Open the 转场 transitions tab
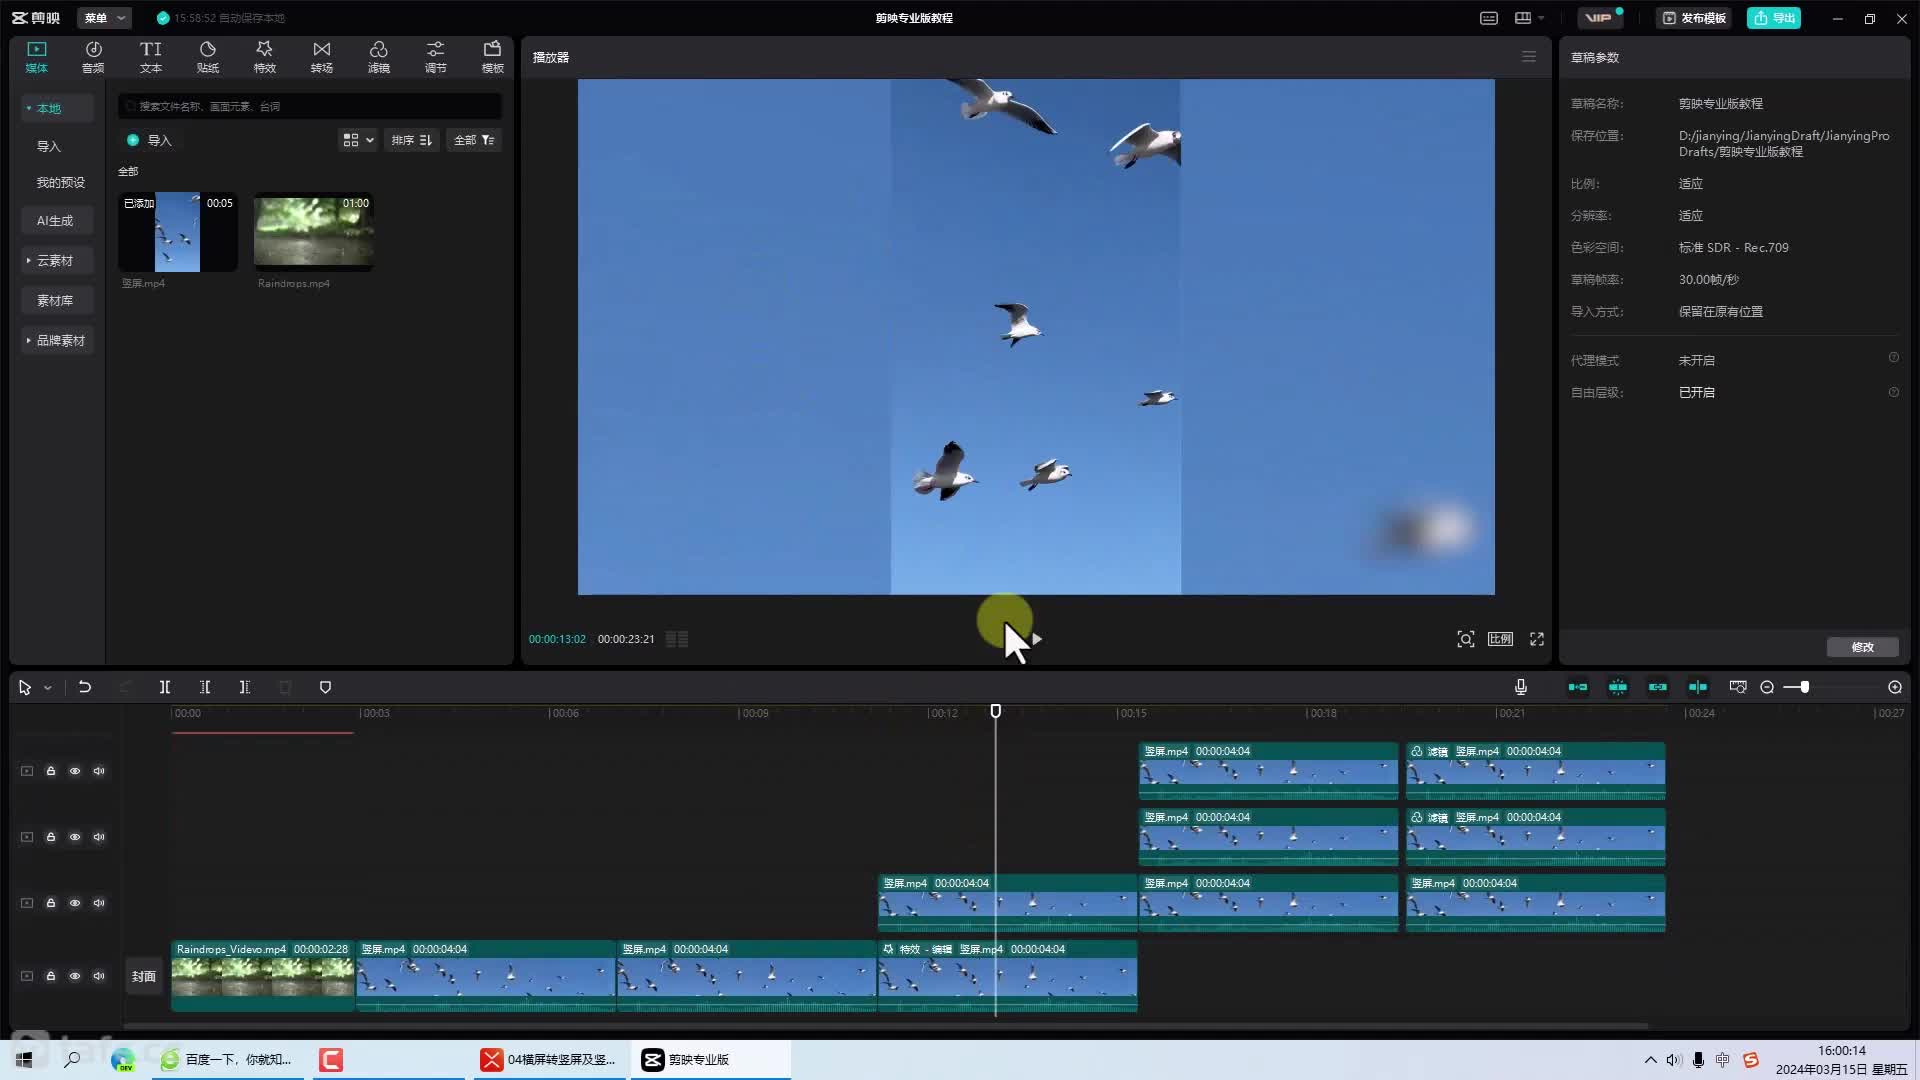This screenshot has width=1920, height=1080. pyautogui.click(x=321, y=57)
